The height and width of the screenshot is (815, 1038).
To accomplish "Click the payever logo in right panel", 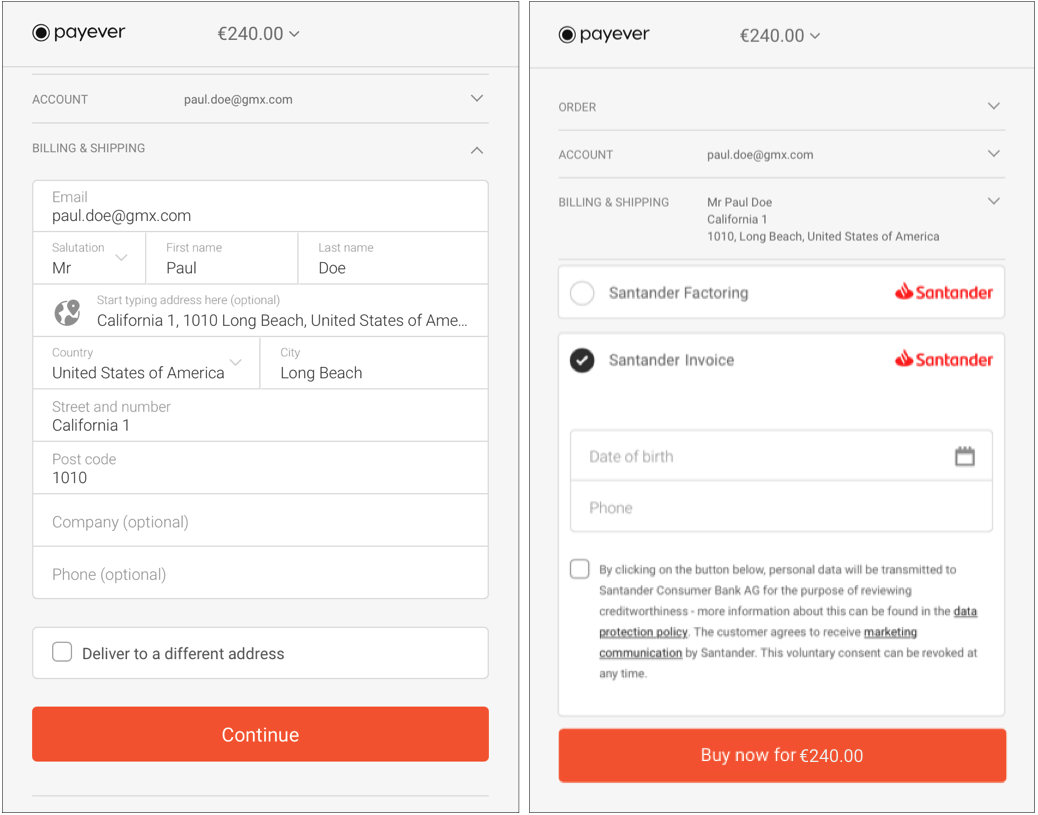I will 604,34.
